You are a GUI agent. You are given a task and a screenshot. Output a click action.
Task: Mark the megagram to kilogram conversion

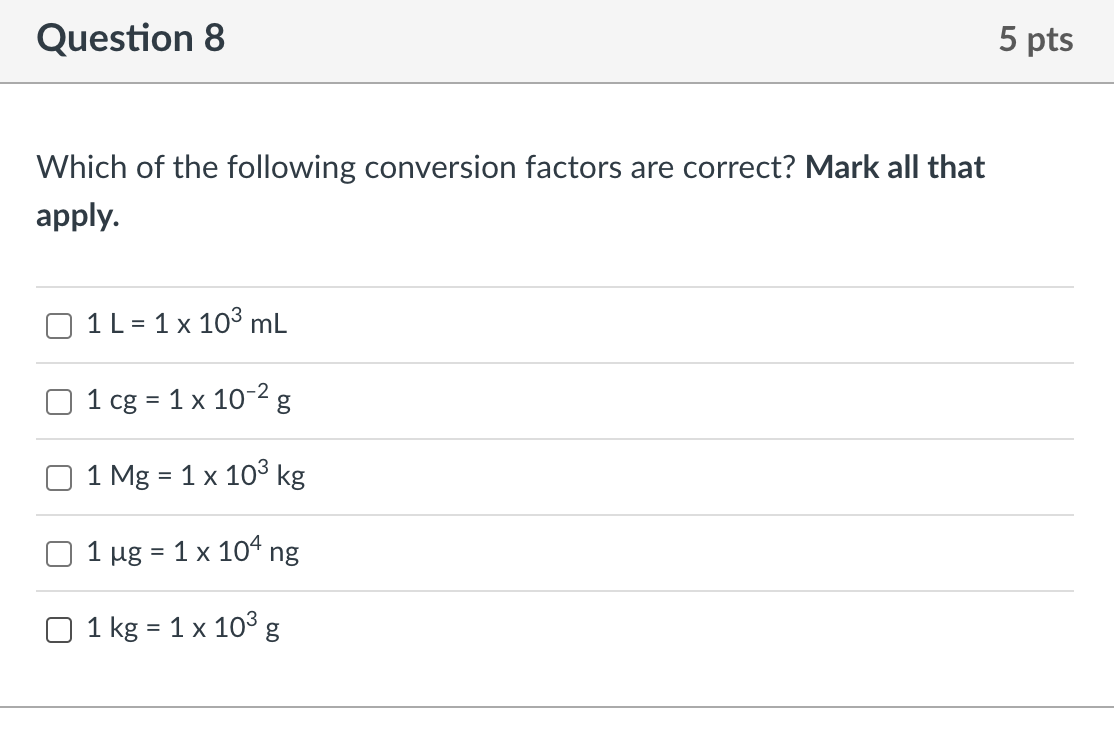(58, 478)
